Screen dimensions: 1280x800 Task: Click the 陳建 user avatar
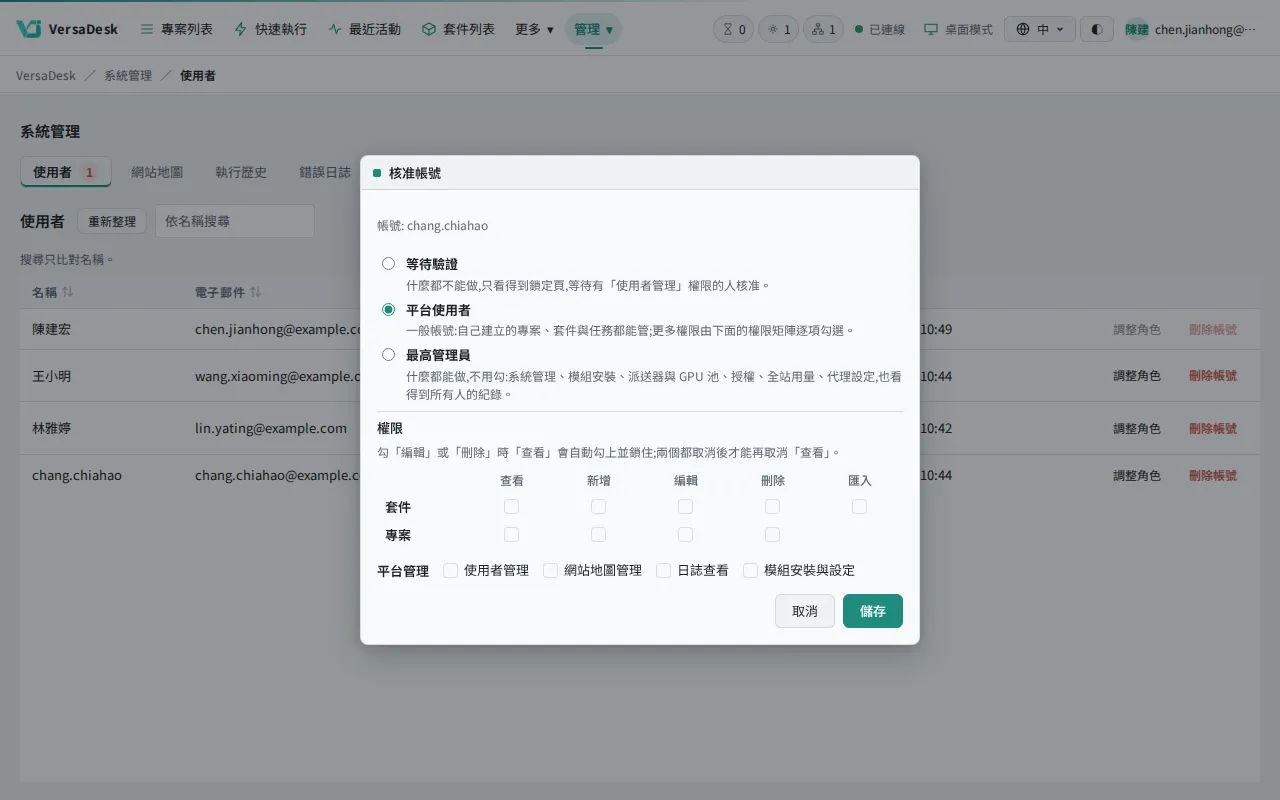click(1136, 29)
